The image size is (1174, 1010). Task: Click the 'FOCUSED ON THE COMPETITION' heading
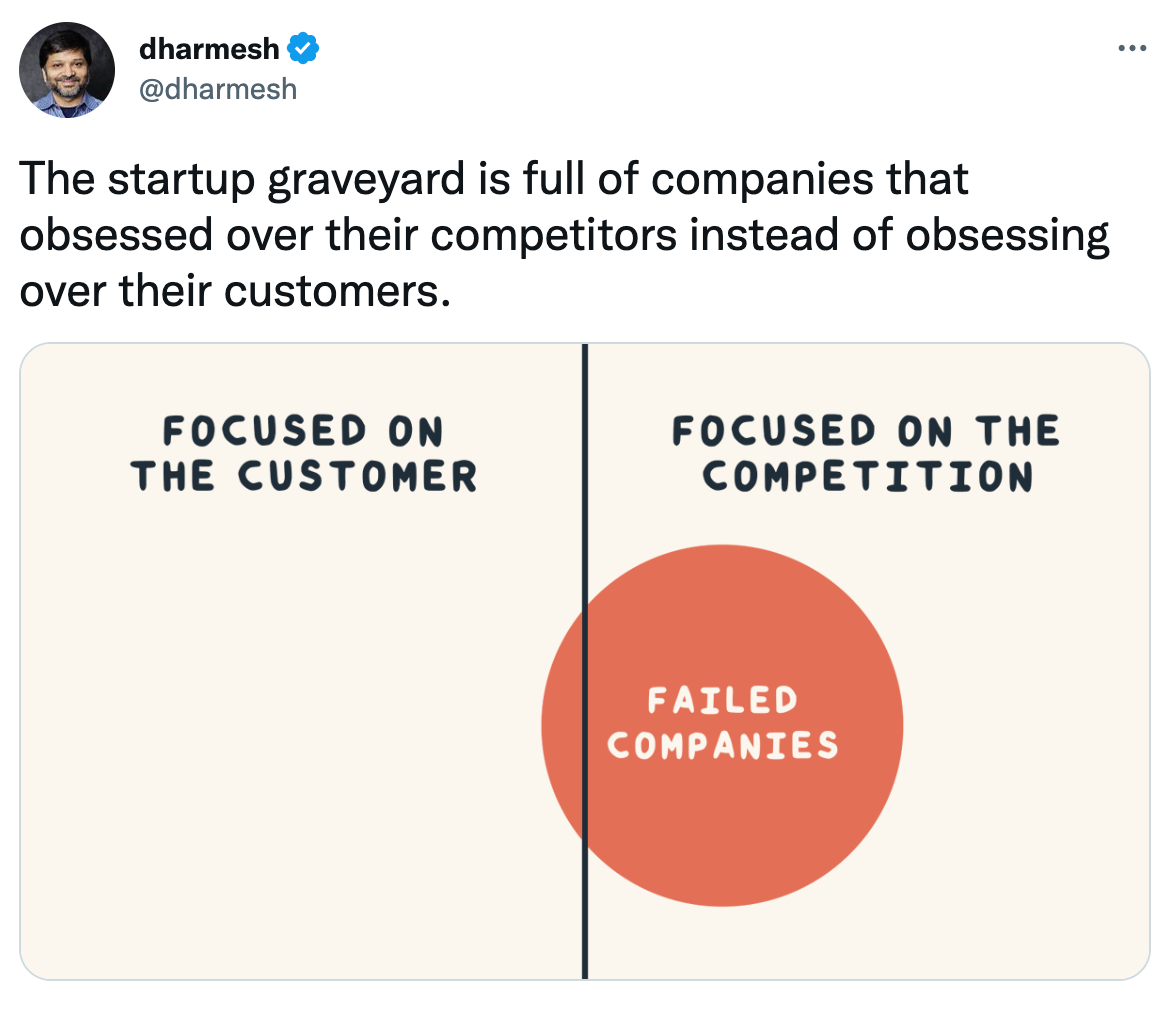866,452
